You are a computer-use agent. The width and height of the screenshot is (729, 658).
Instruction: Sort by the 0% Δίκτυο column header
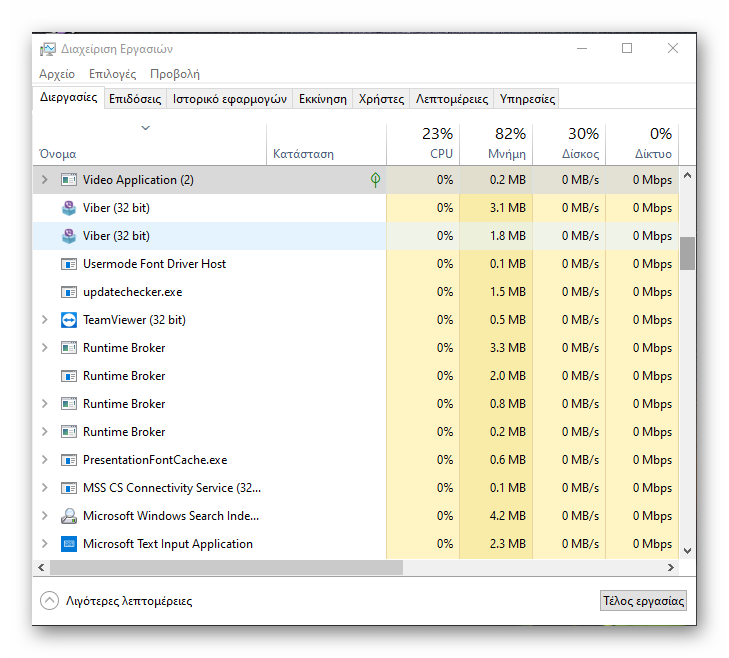coord(642,144)
